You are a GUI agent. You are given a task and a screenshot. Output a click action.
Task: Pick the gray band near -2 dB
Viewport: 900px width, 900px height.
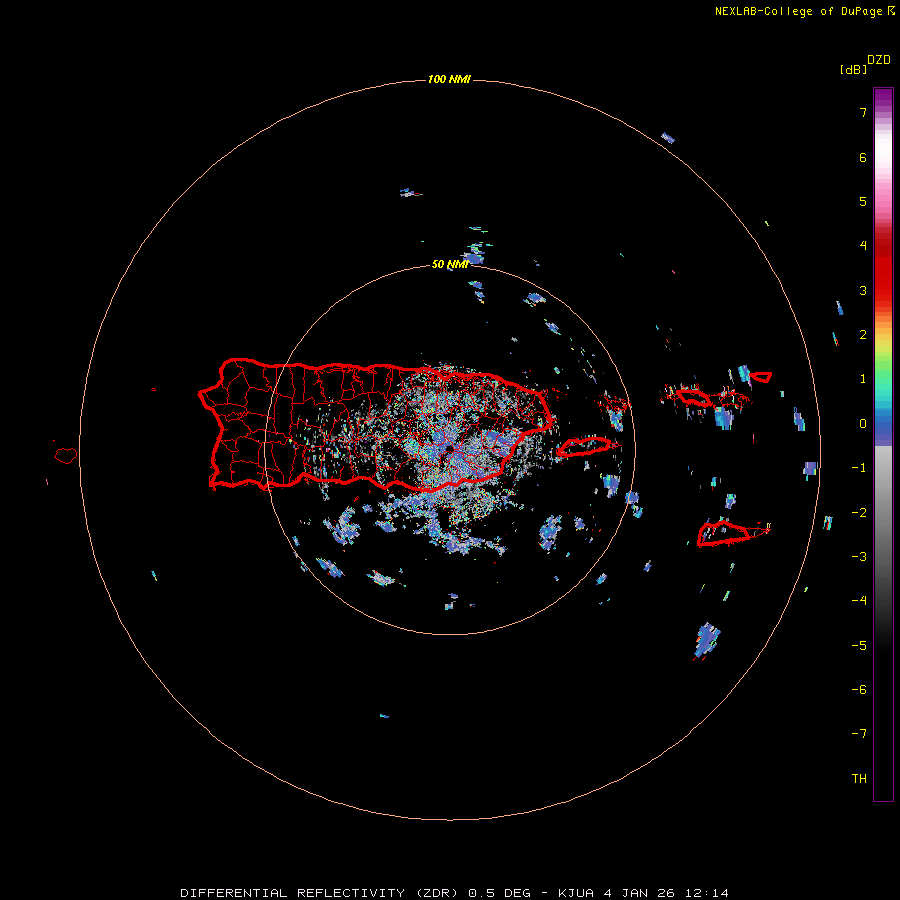click(x=883, y=512)
